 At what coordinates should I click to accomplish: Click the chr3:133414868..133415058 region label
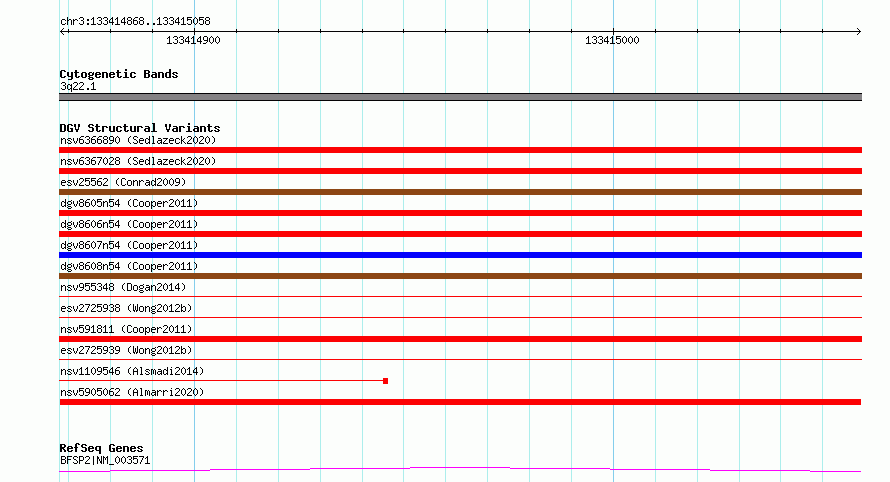[x=135, y=22]
